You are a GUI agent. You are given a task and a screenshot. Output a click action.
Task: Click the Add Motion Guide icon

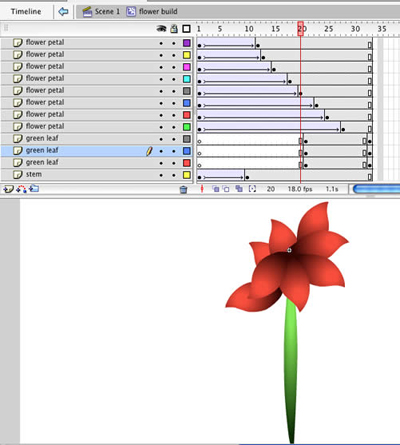tap(21, 189)
